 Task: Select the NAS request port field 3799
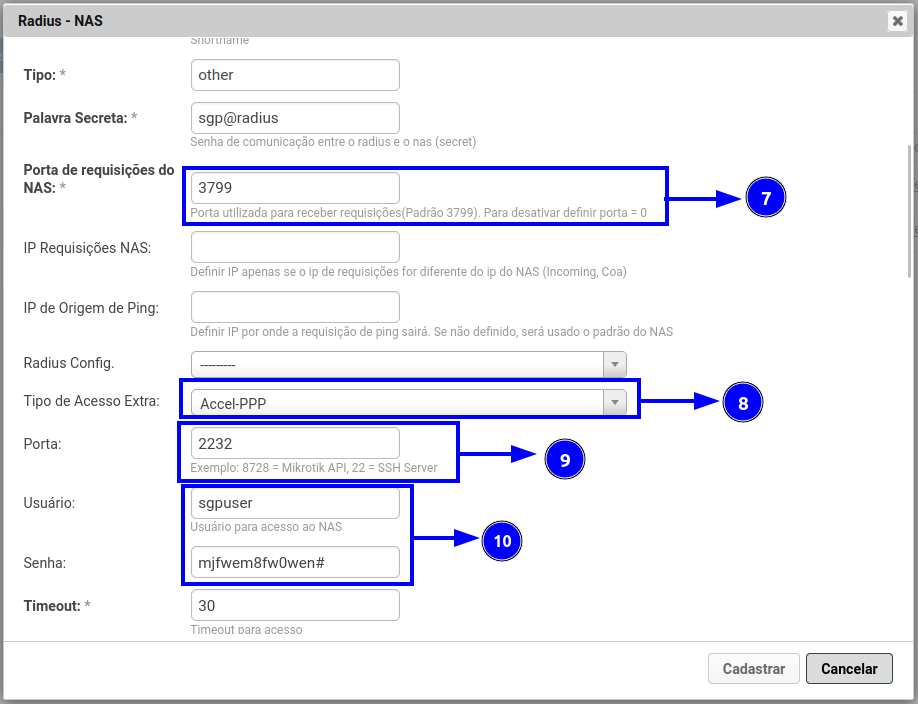[x=295, y=188]
